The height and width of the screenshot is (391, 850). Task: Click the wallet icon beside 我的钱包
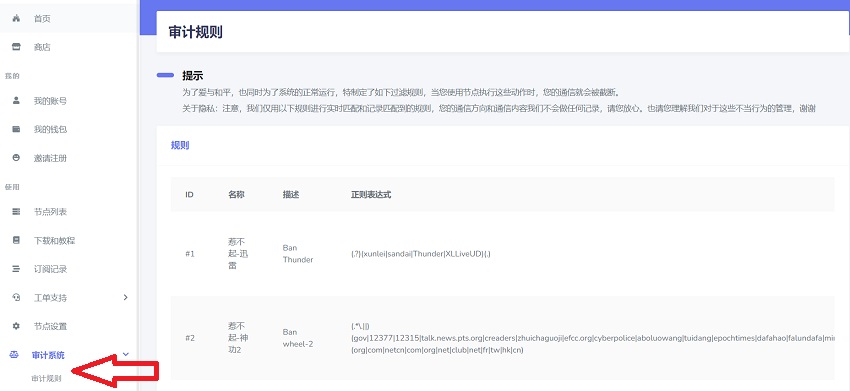tap(16, 129)
